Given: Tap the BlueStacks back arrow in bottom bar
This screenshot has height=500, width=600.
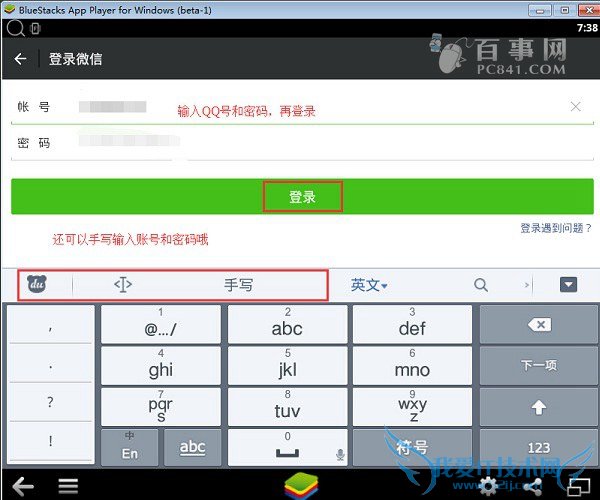Looking at the screenshot, I should point(23,486).
